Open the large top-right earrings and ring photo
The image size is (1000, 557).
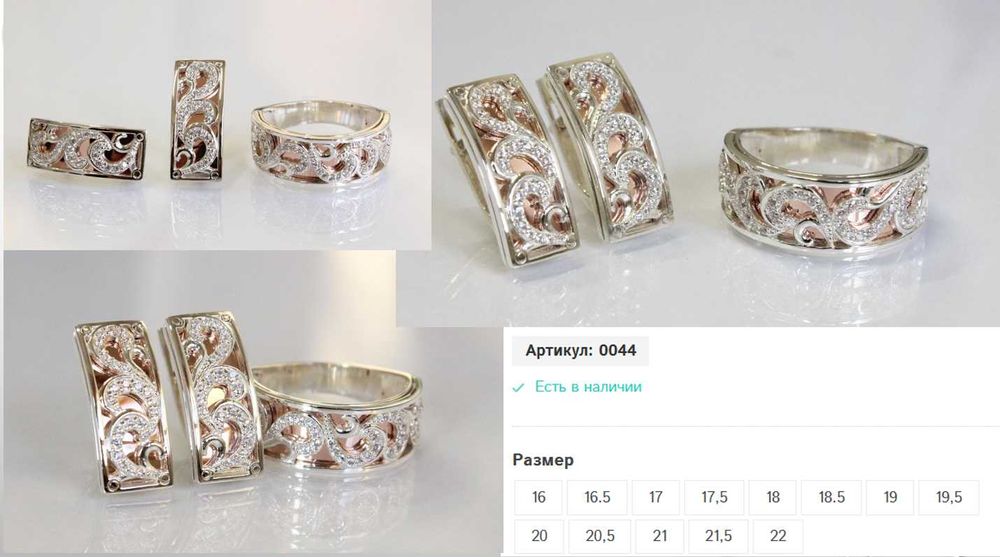coord(716,163)
